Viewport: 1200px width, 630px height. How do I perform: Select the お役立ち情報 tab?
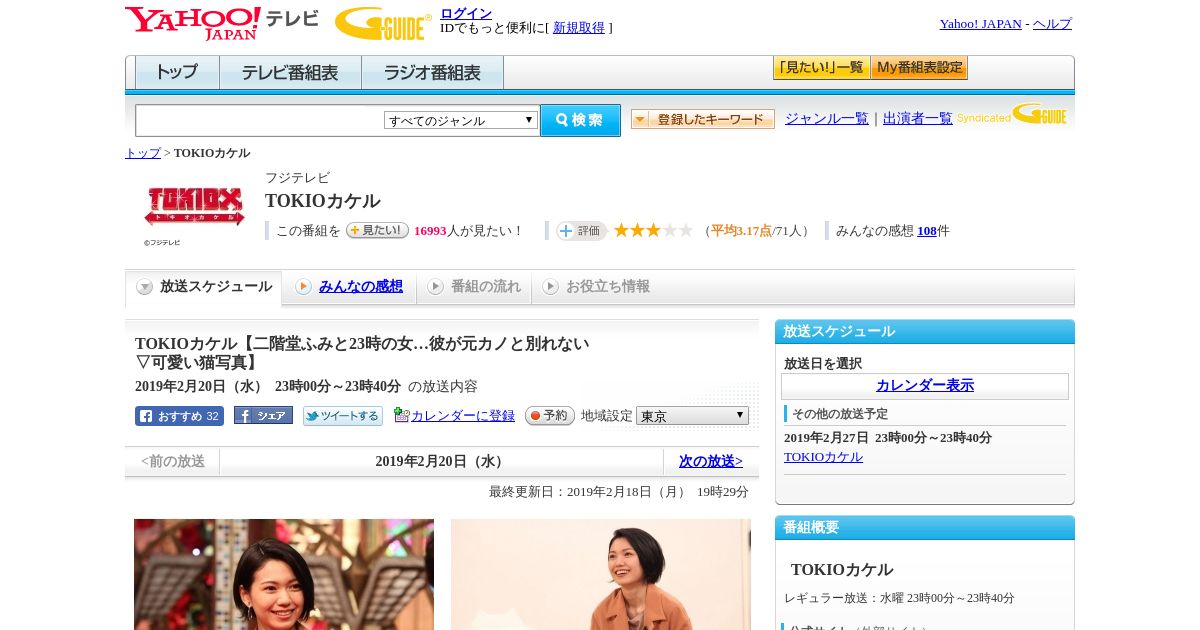(x=596, y=287)
